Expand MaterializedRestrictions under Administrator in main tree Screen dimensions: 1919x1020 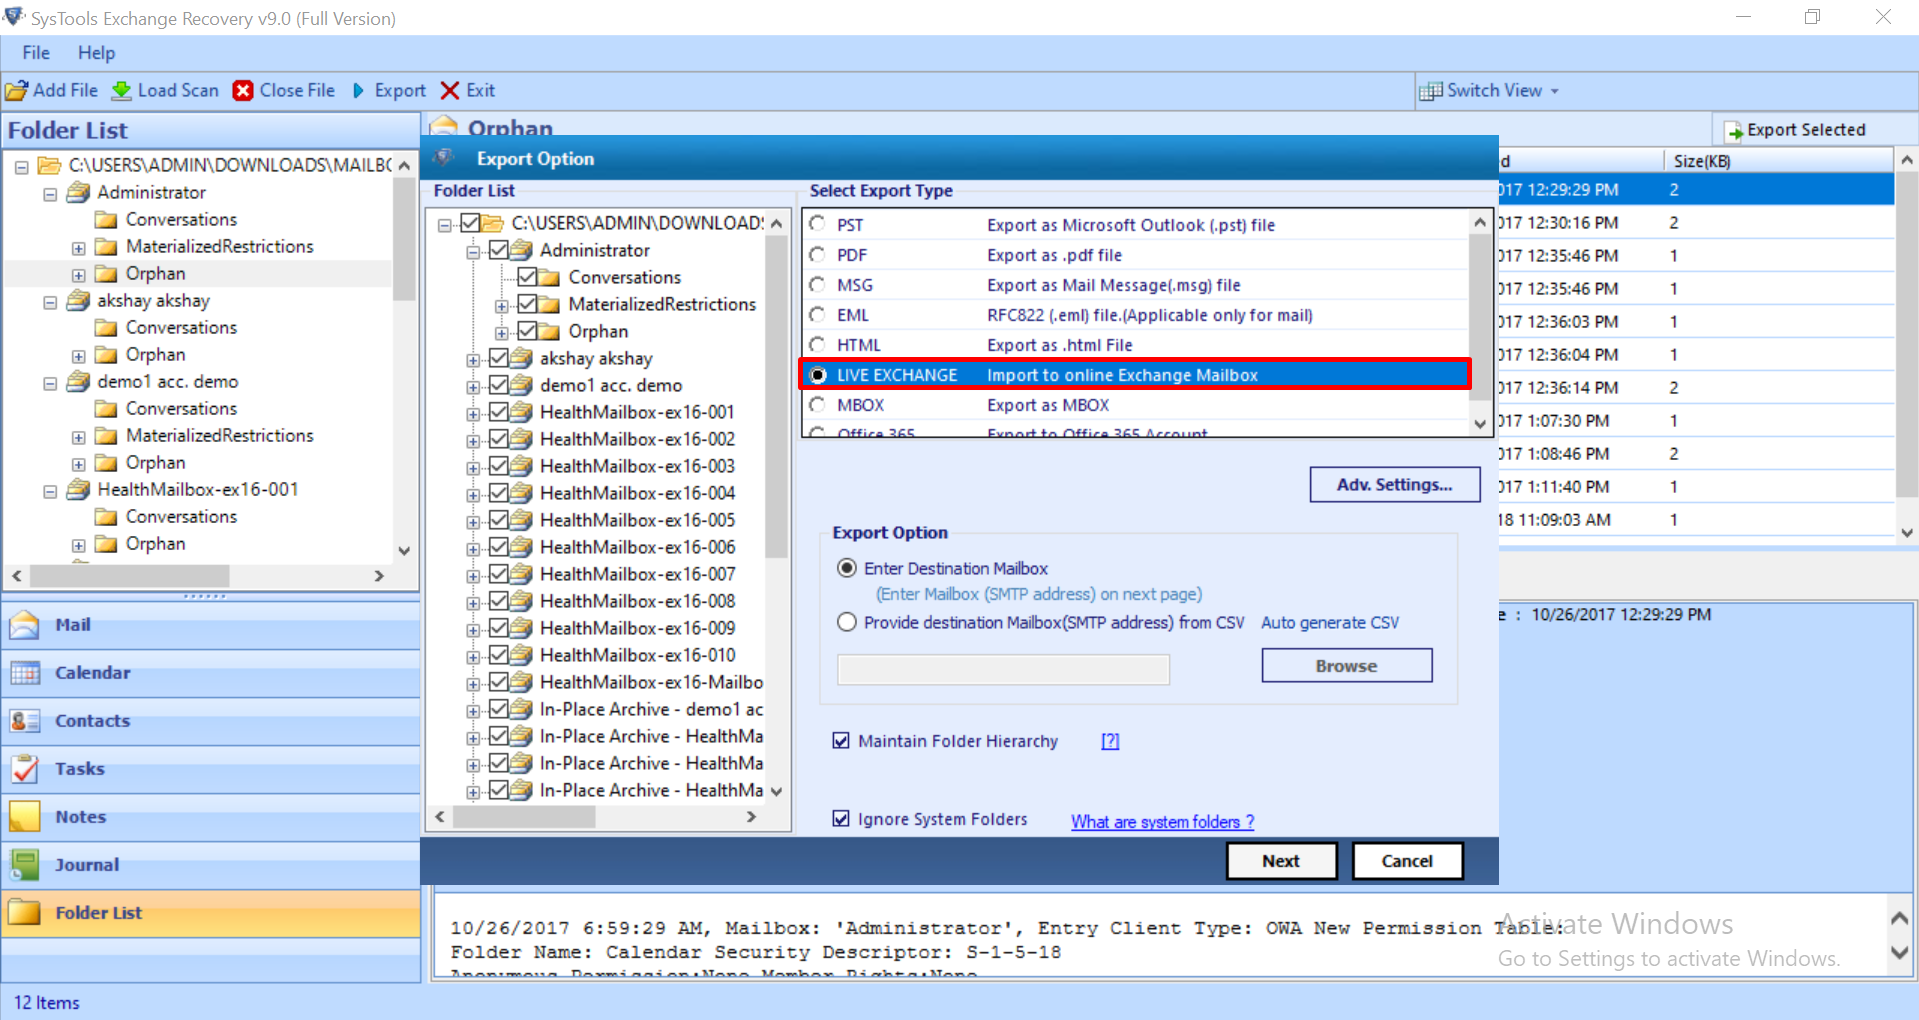click(x=78, y=248)
